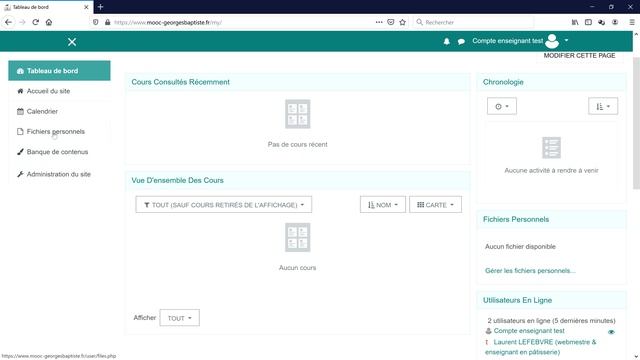Image resolution: width=640 pixels, height=360 pixels.
Task: Click the calendar icon beside Calendrier
Action: tap(20, 111)
